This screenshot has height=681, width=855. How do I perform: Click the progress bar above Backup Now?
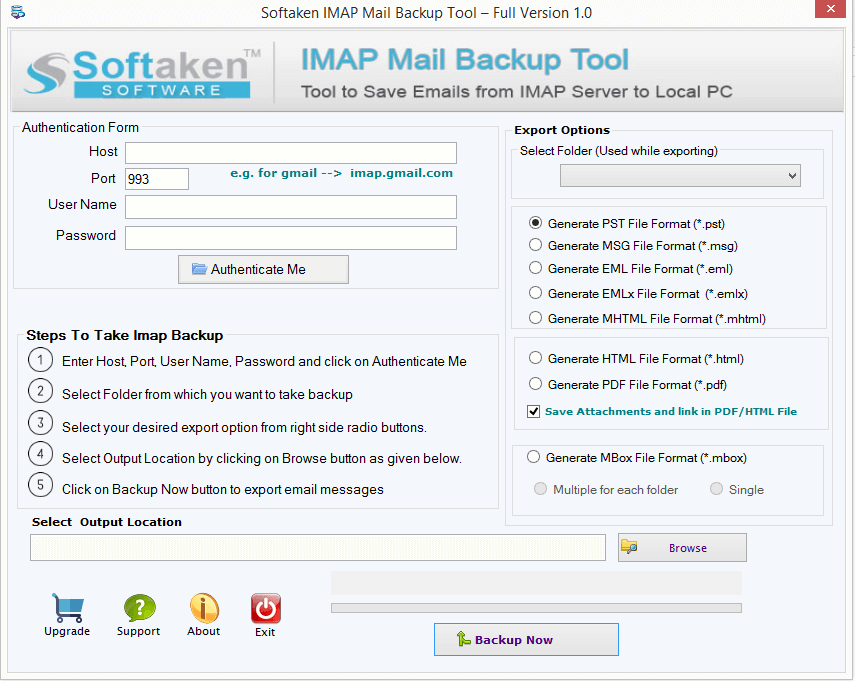pyautogui.click(x=536, y=607)
